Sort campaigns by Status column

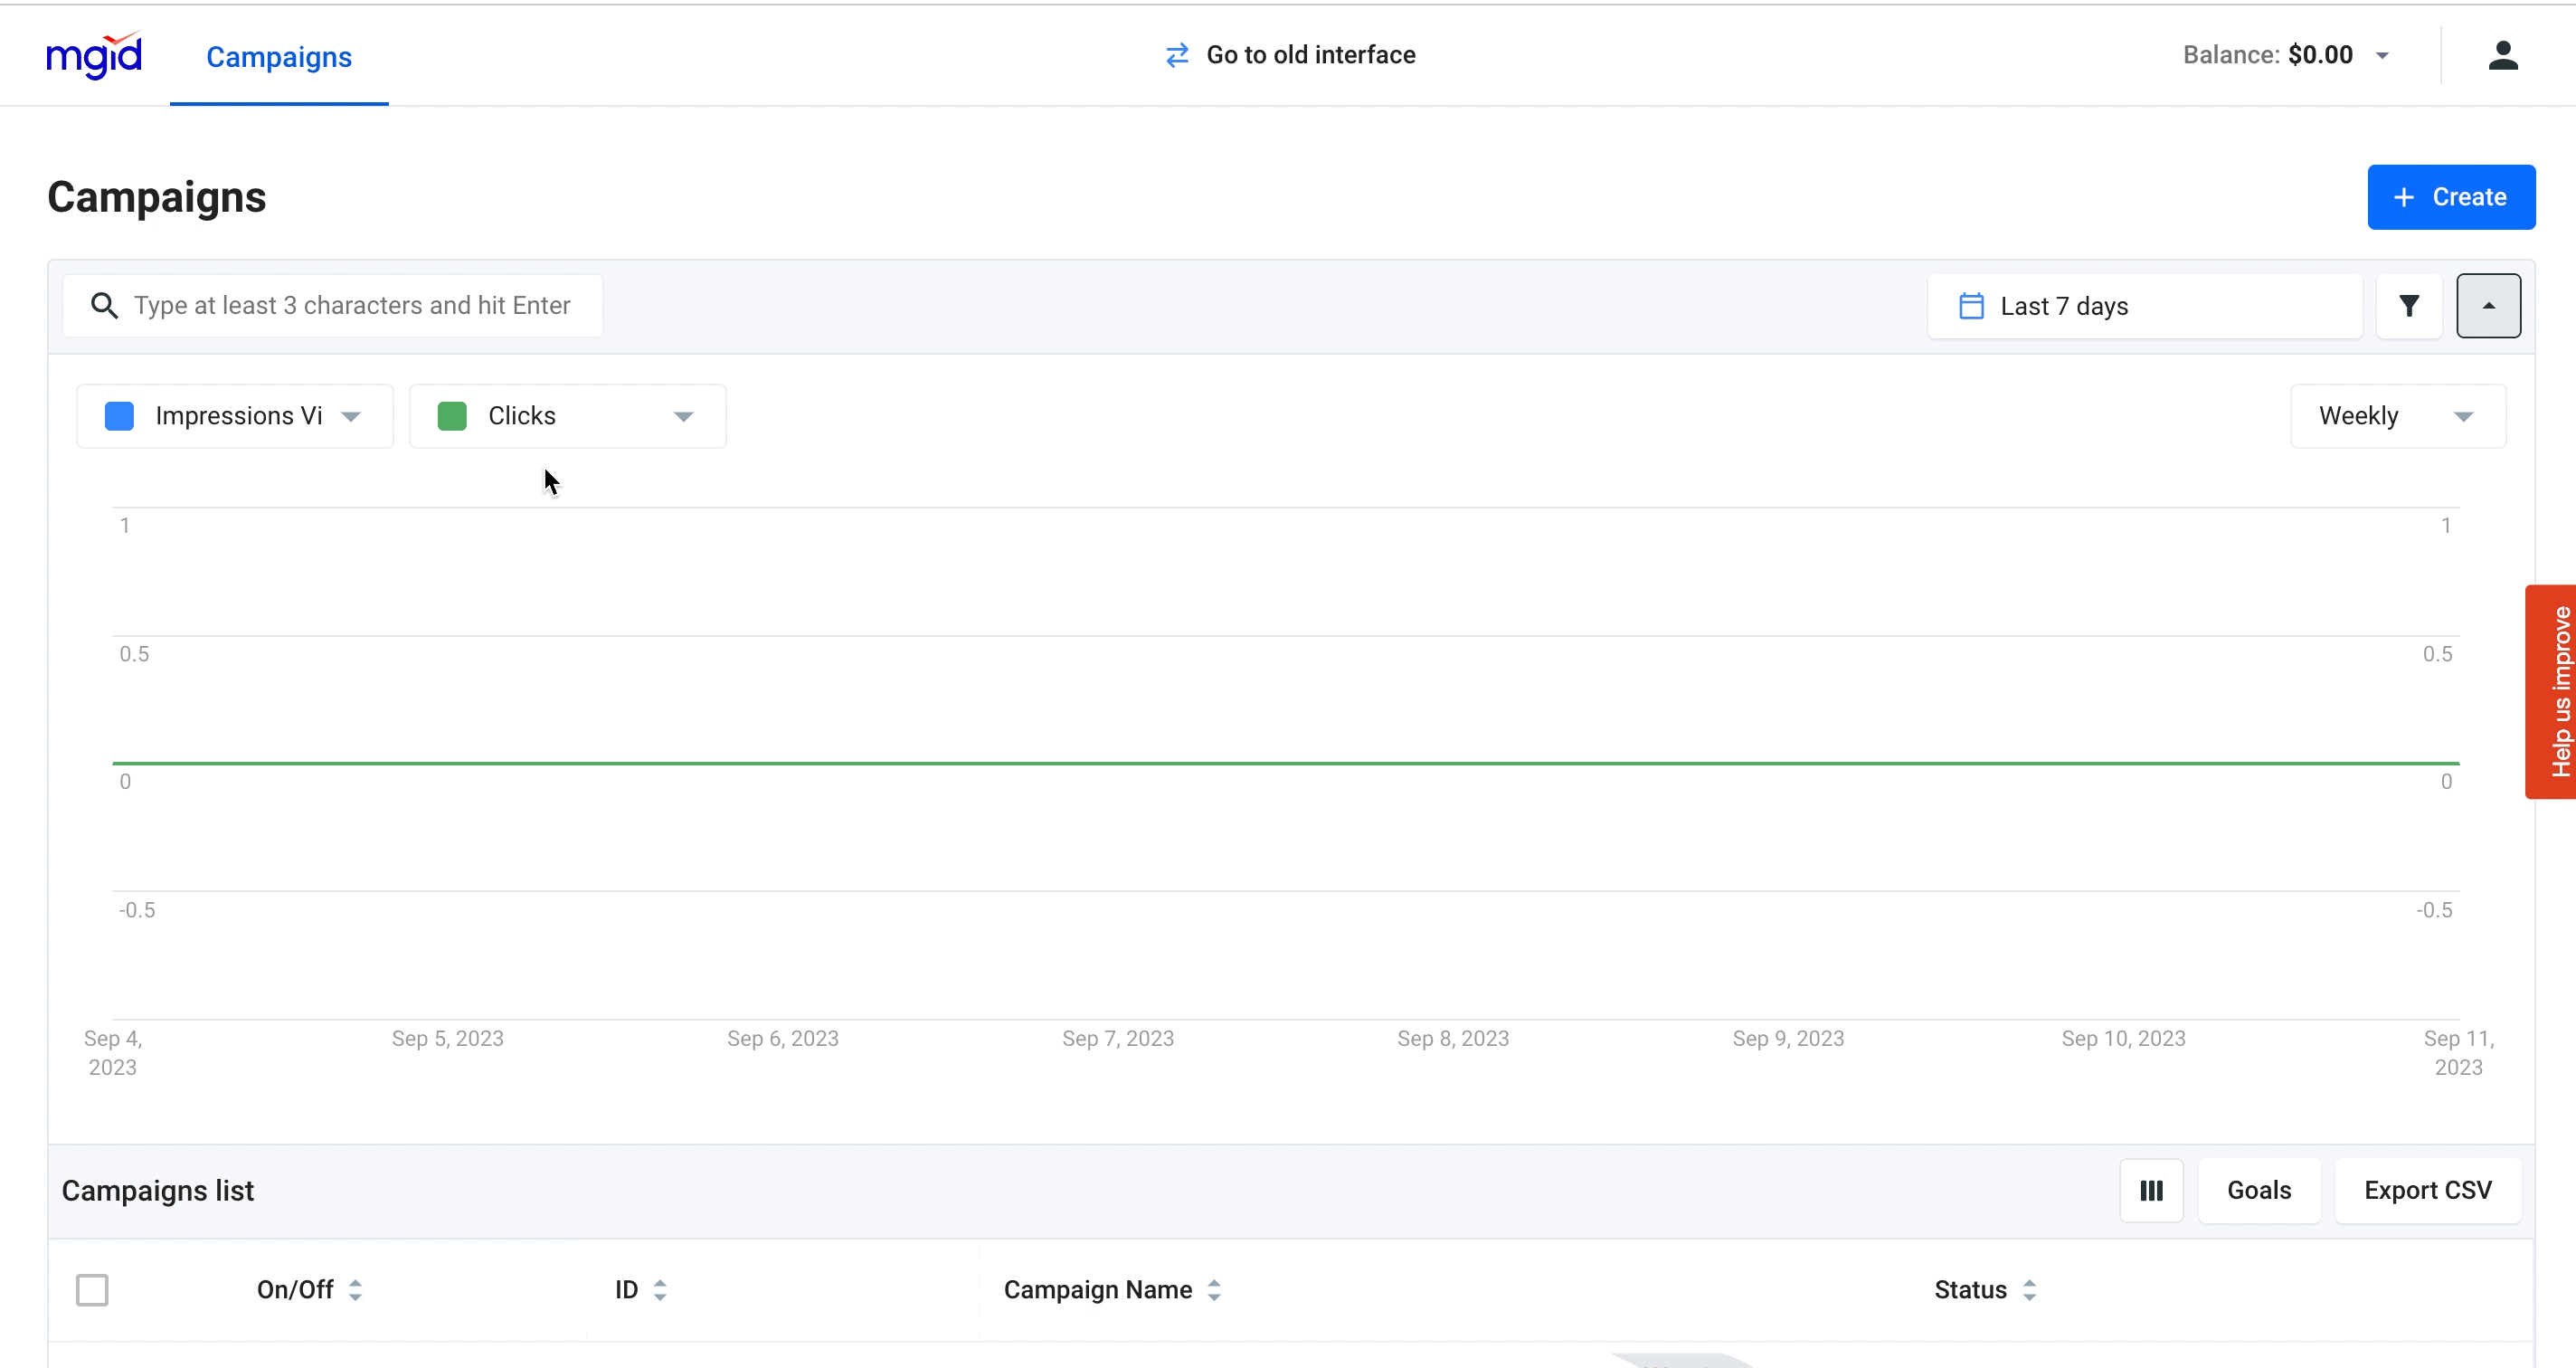(x=2028, y=1290)
